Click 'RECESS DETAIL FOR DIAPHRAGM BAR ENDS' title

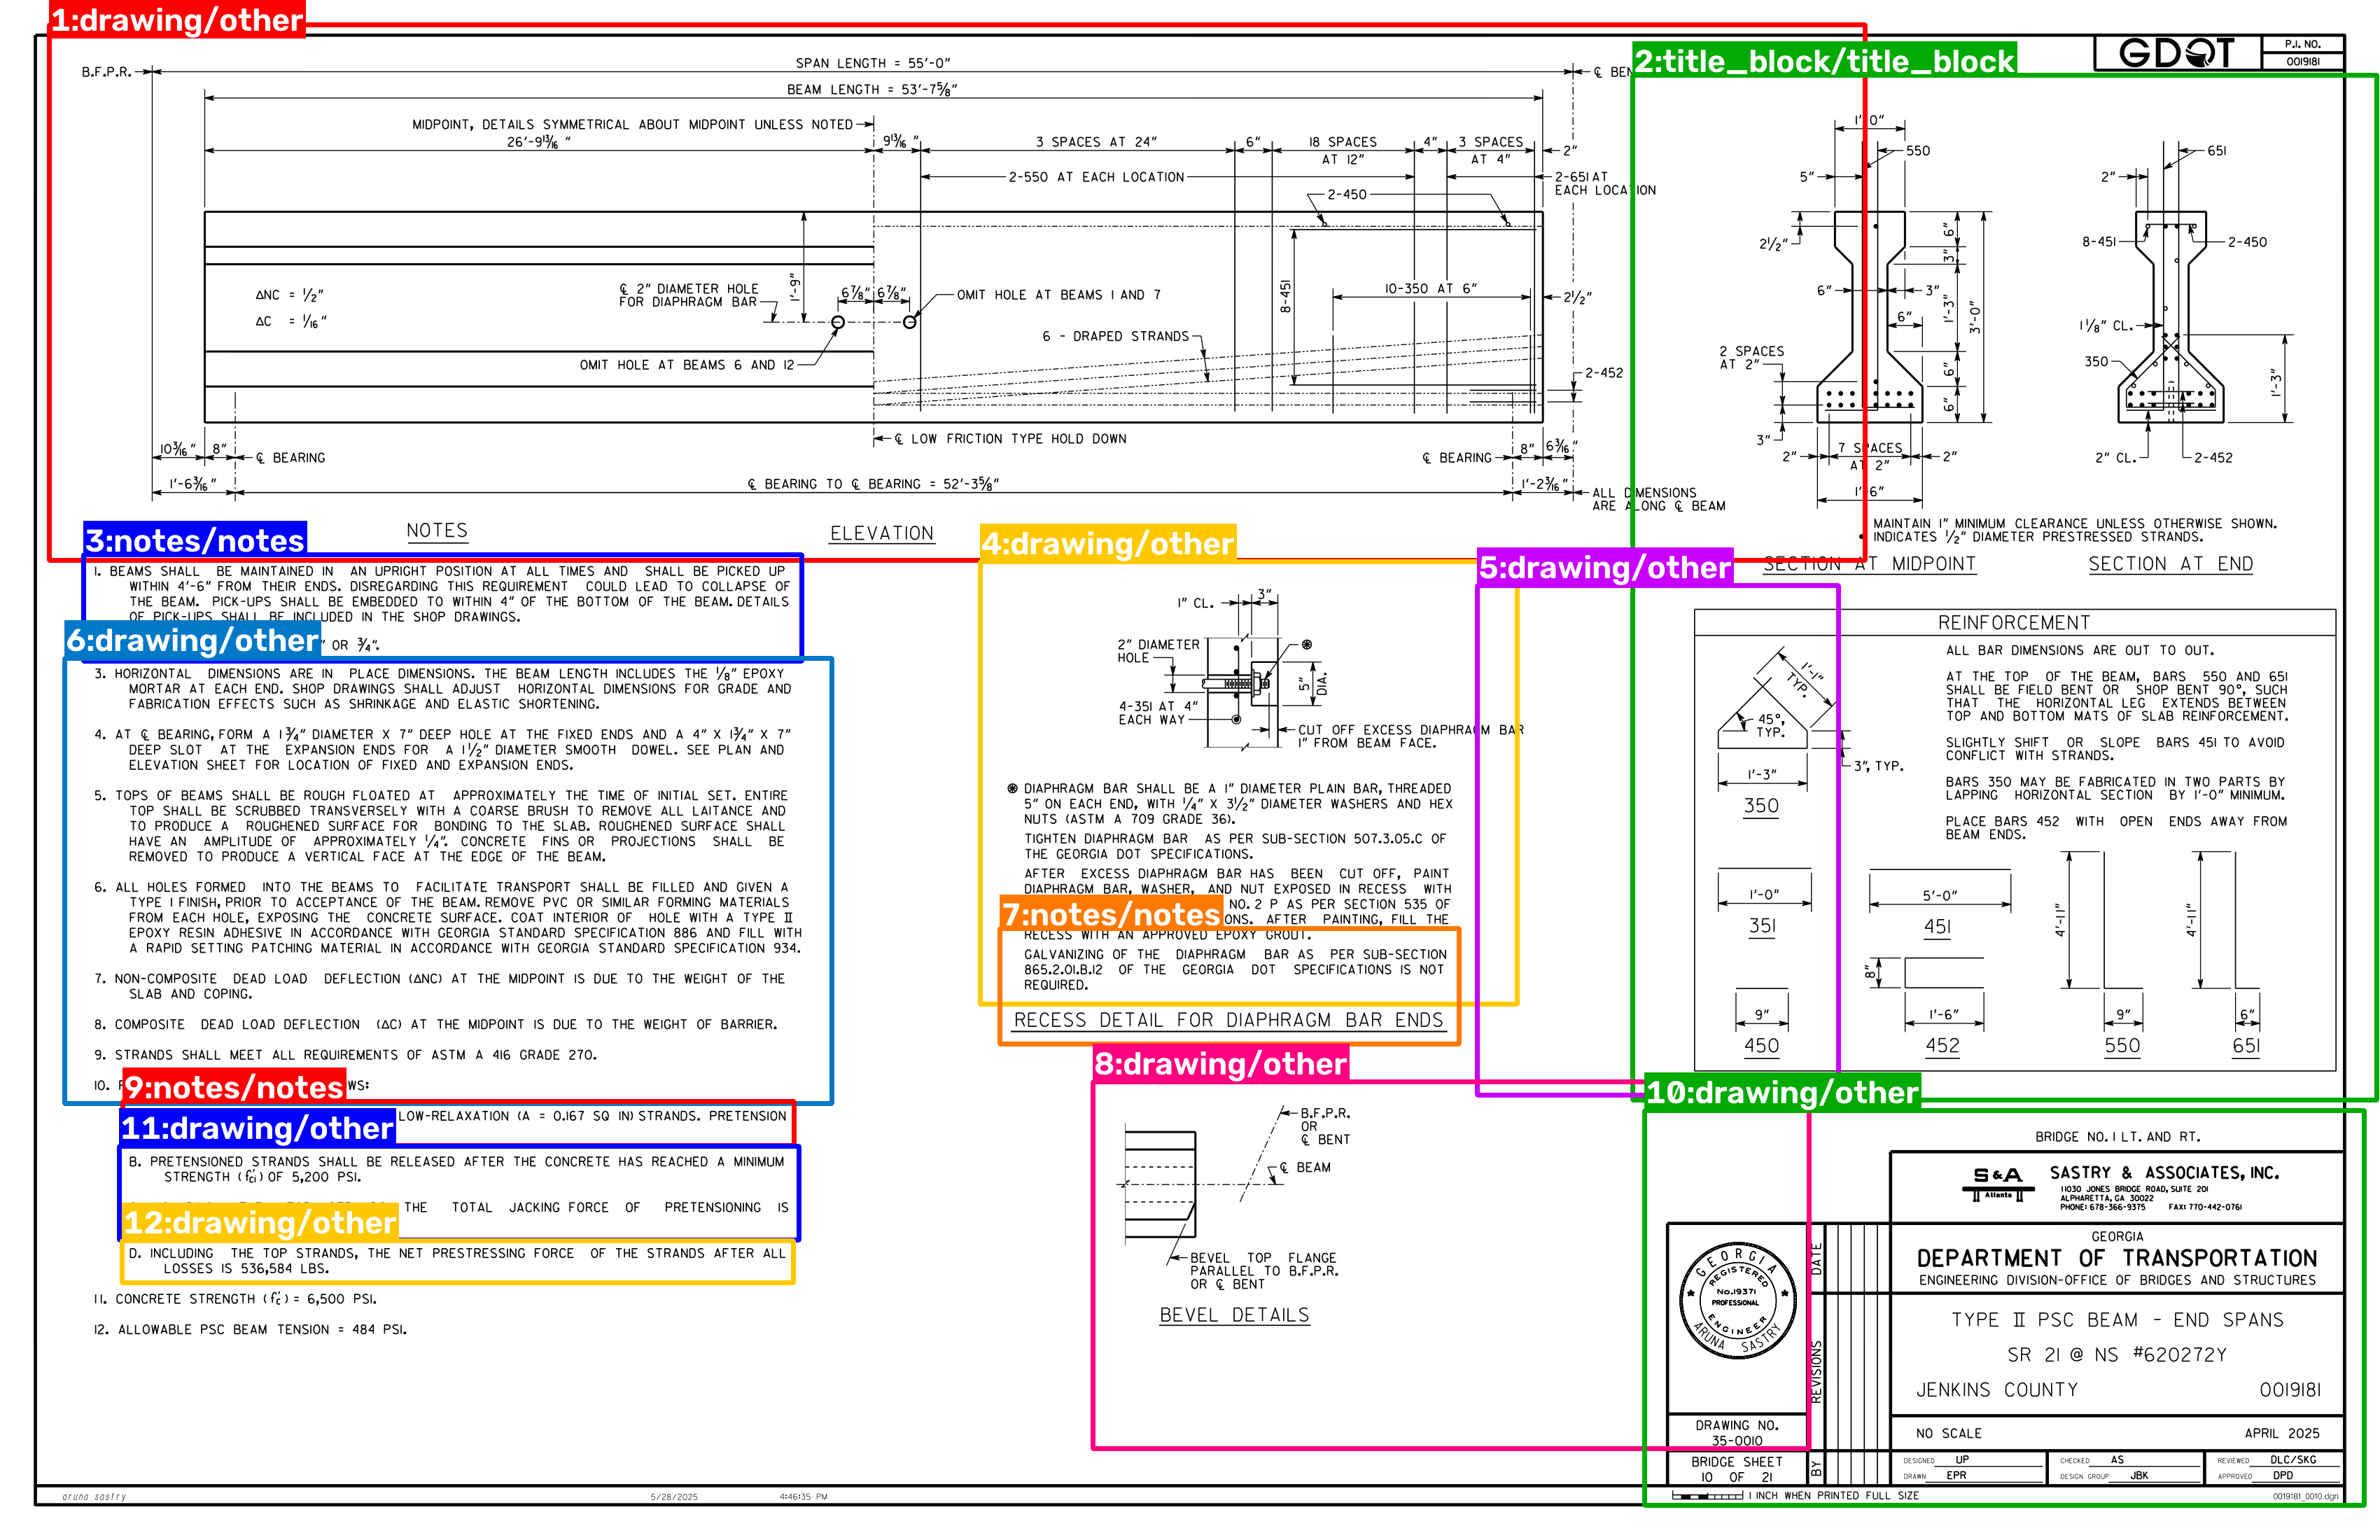coord(1229,1020)
